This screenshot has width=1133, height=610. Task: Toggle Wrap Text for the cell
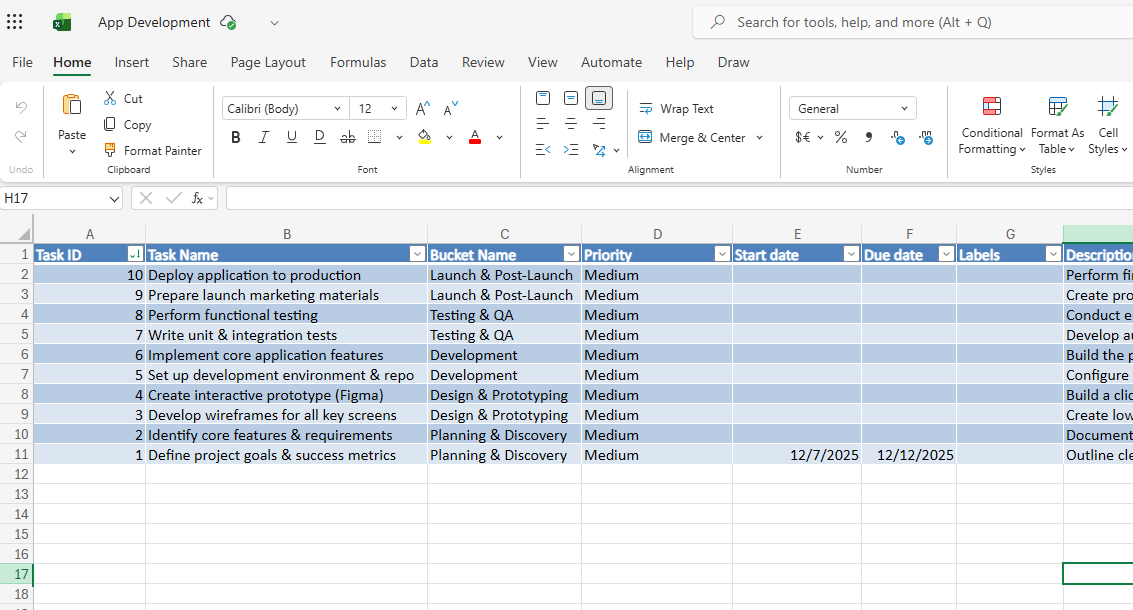click(676, 108)
